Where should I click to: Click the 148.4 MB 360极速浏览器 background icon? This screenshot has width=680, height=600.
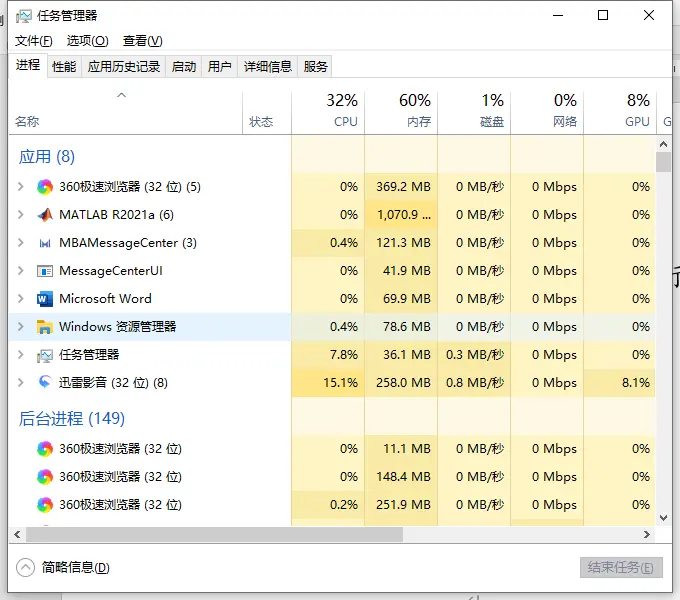click(45, 477)
